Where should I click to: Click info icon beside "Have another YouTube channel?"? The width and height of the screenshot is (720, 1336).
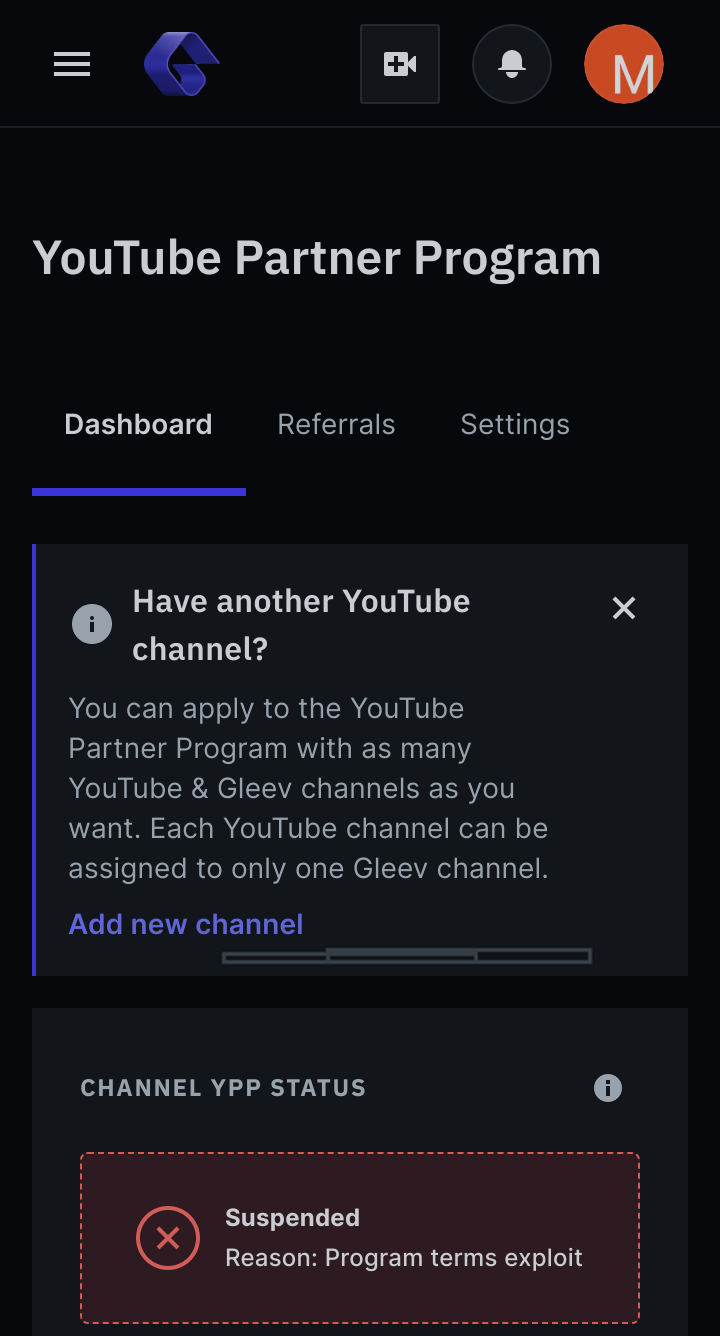coord(92,625)
